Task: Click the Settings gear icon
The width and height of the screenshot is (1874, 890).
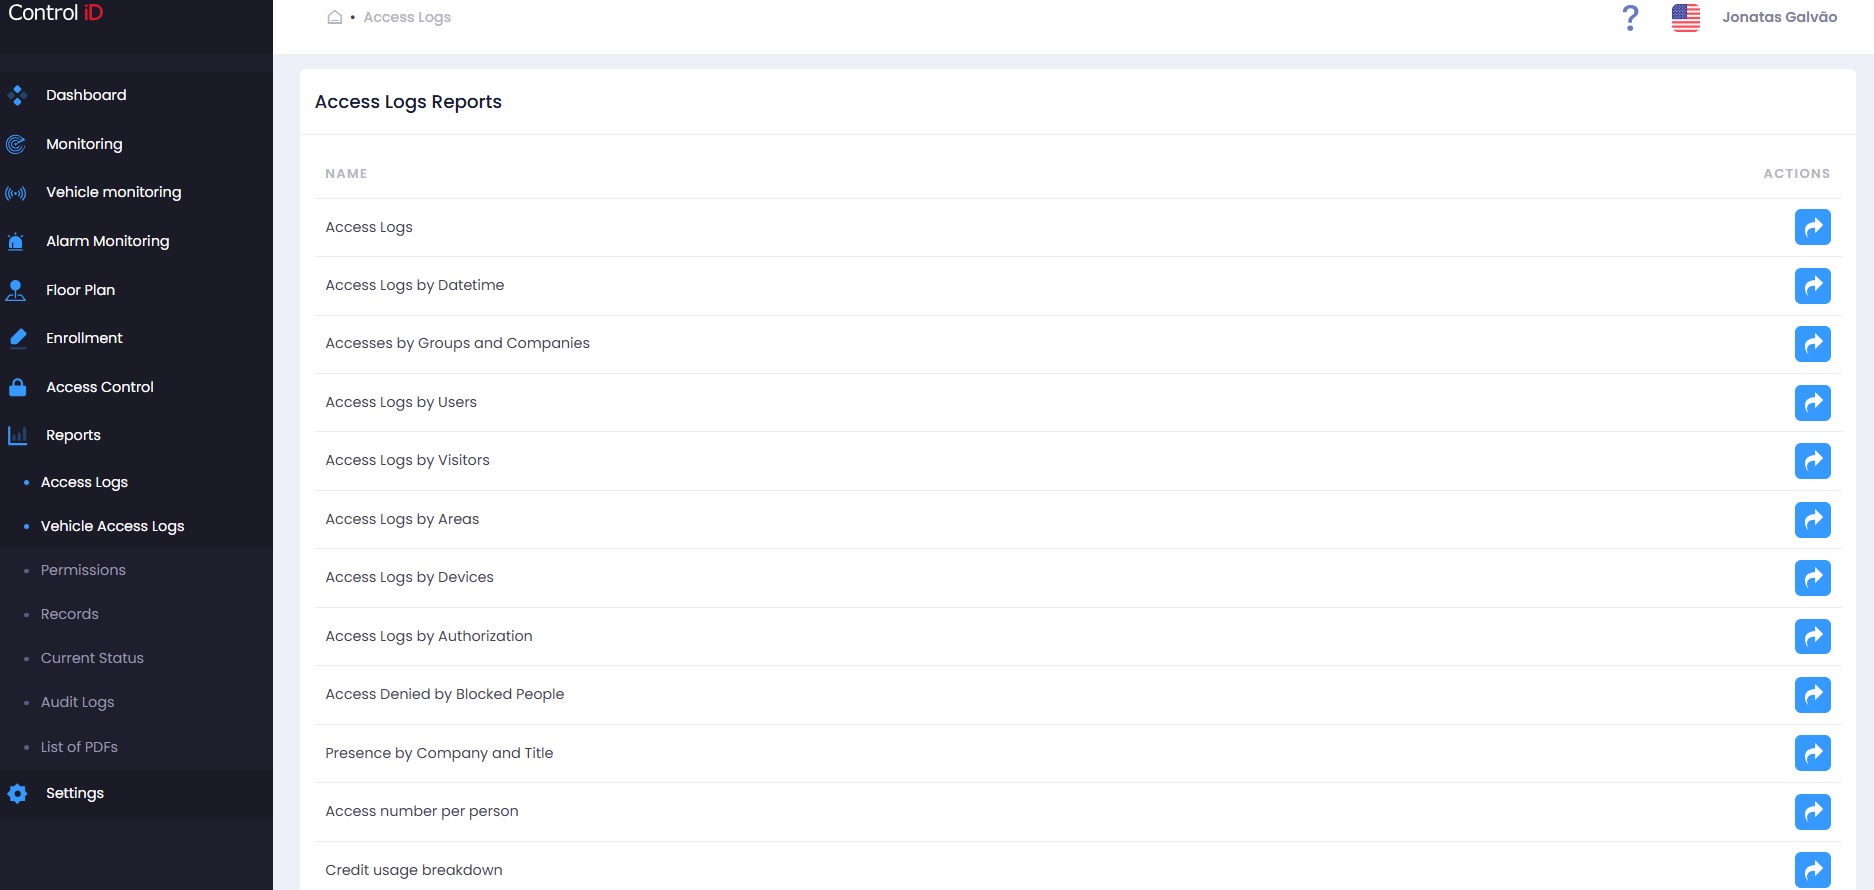Action: (17, 793)
